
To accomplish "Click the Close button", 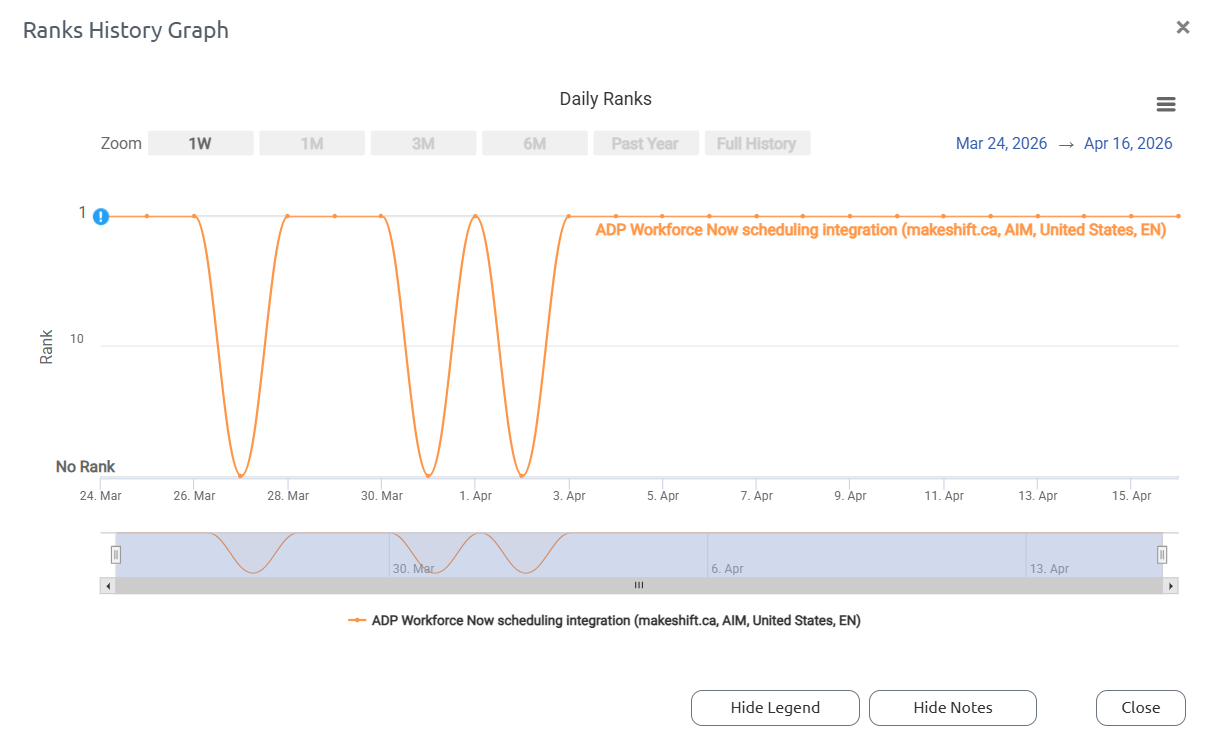I will coord(1141,707).
